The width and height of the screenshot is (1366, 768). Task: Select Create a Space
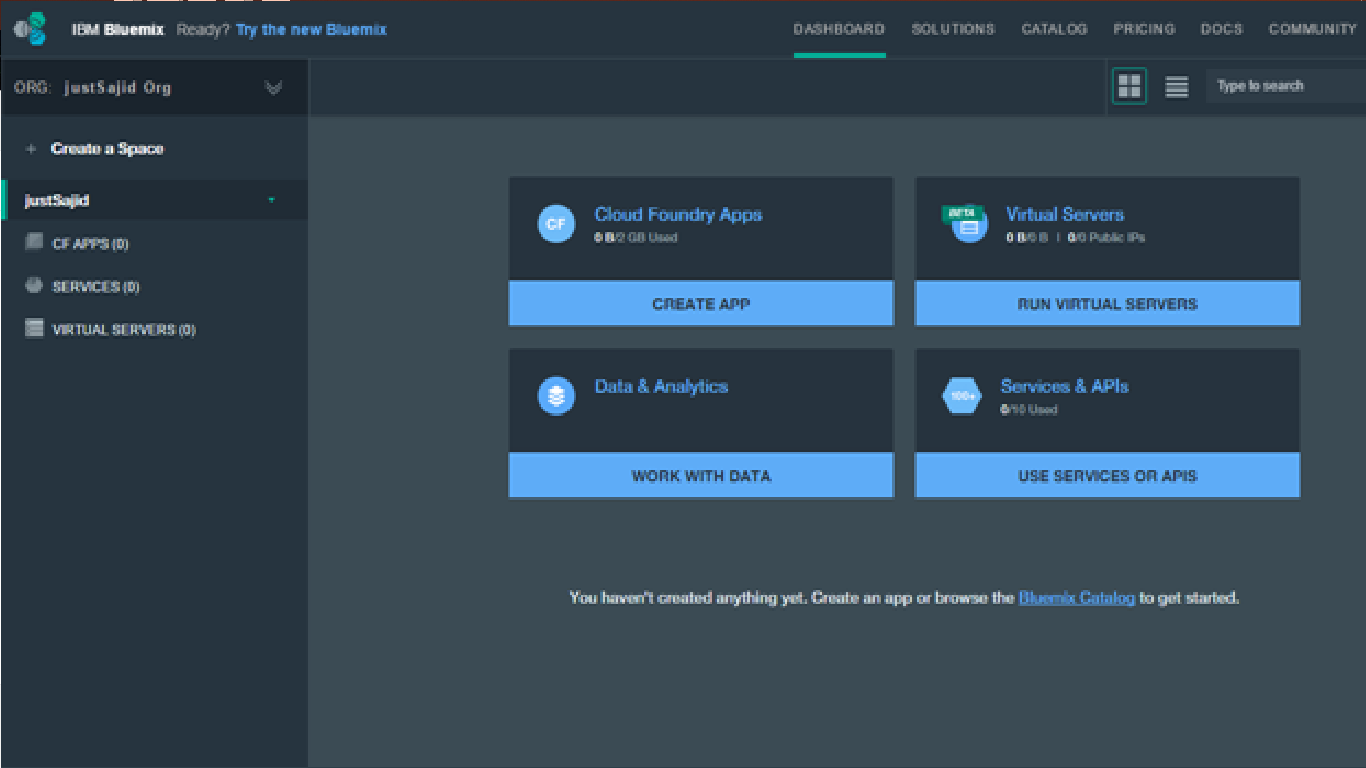[x=107, y=149]
